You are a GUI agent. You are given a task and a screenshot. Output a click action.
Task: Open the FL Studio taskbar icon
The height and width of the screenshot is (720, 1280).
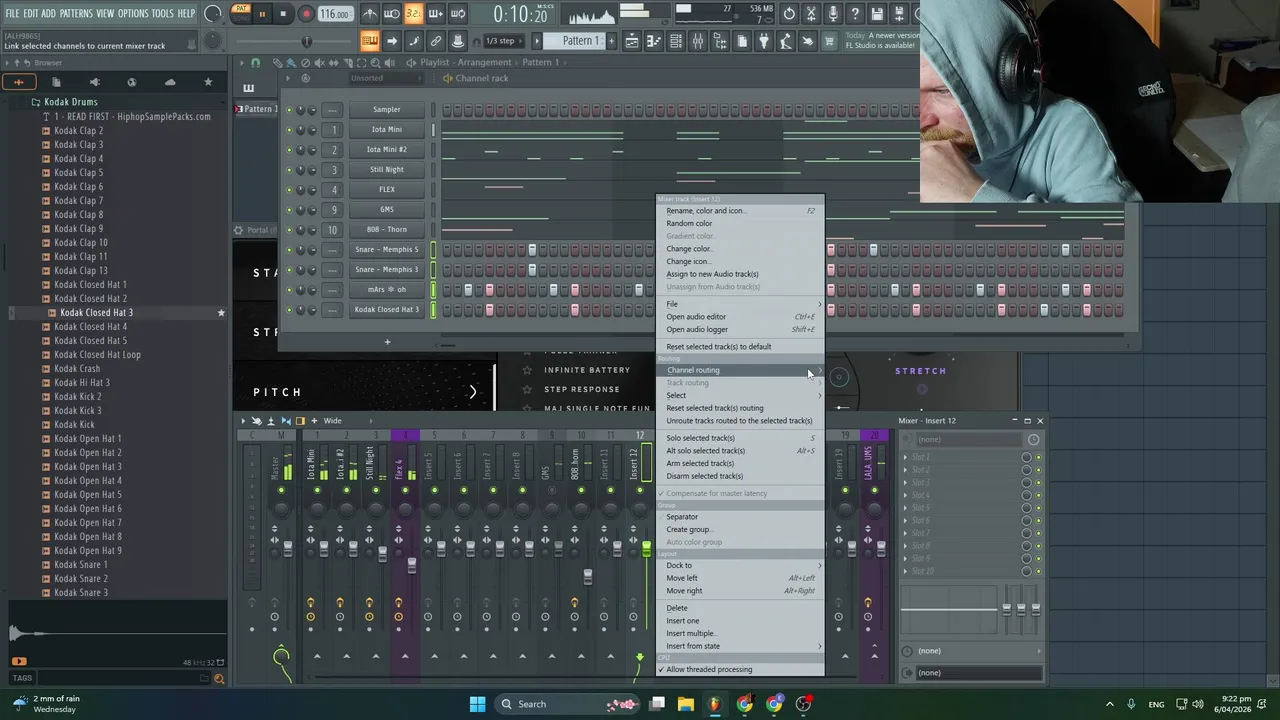pyautogui.click(x=714, y=704)
